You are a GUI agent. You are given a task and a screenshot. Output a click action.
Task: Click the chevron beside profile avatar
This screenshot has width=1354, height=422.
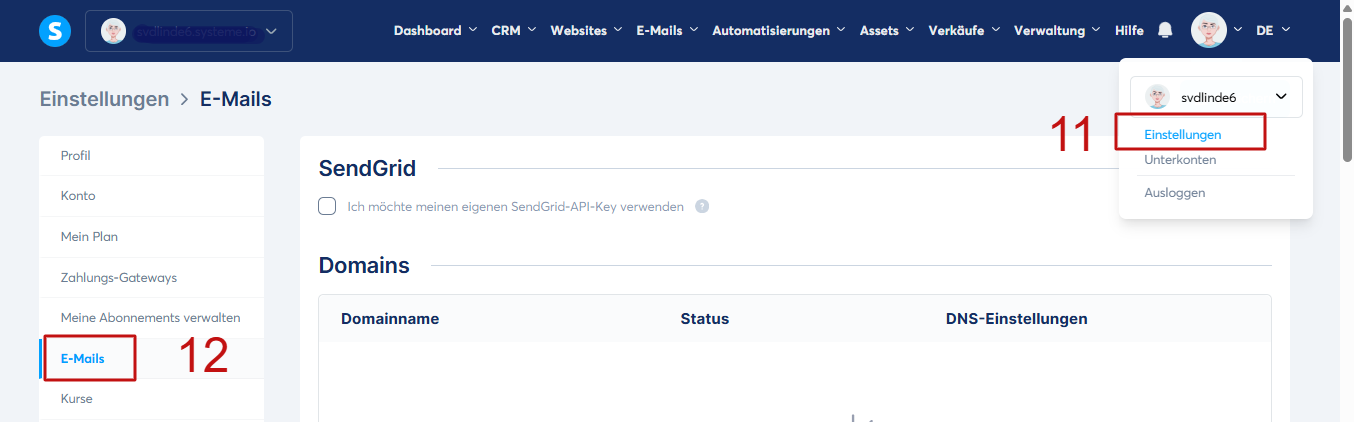coord(1240,31)
